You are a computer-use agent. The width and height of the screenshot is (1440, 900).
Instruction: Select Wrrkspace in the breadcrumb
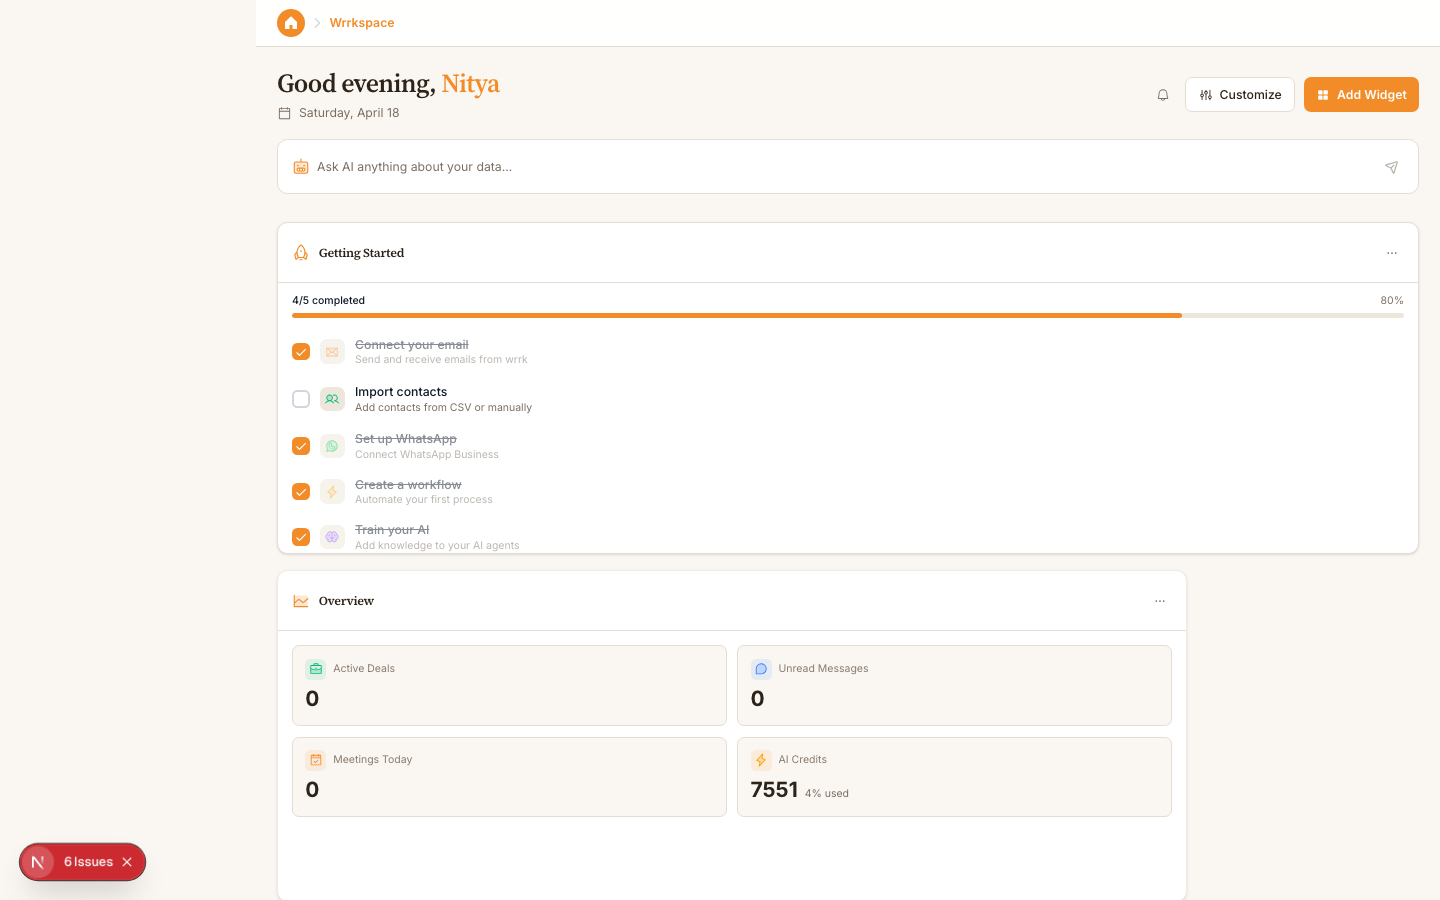tap(362, 23)
